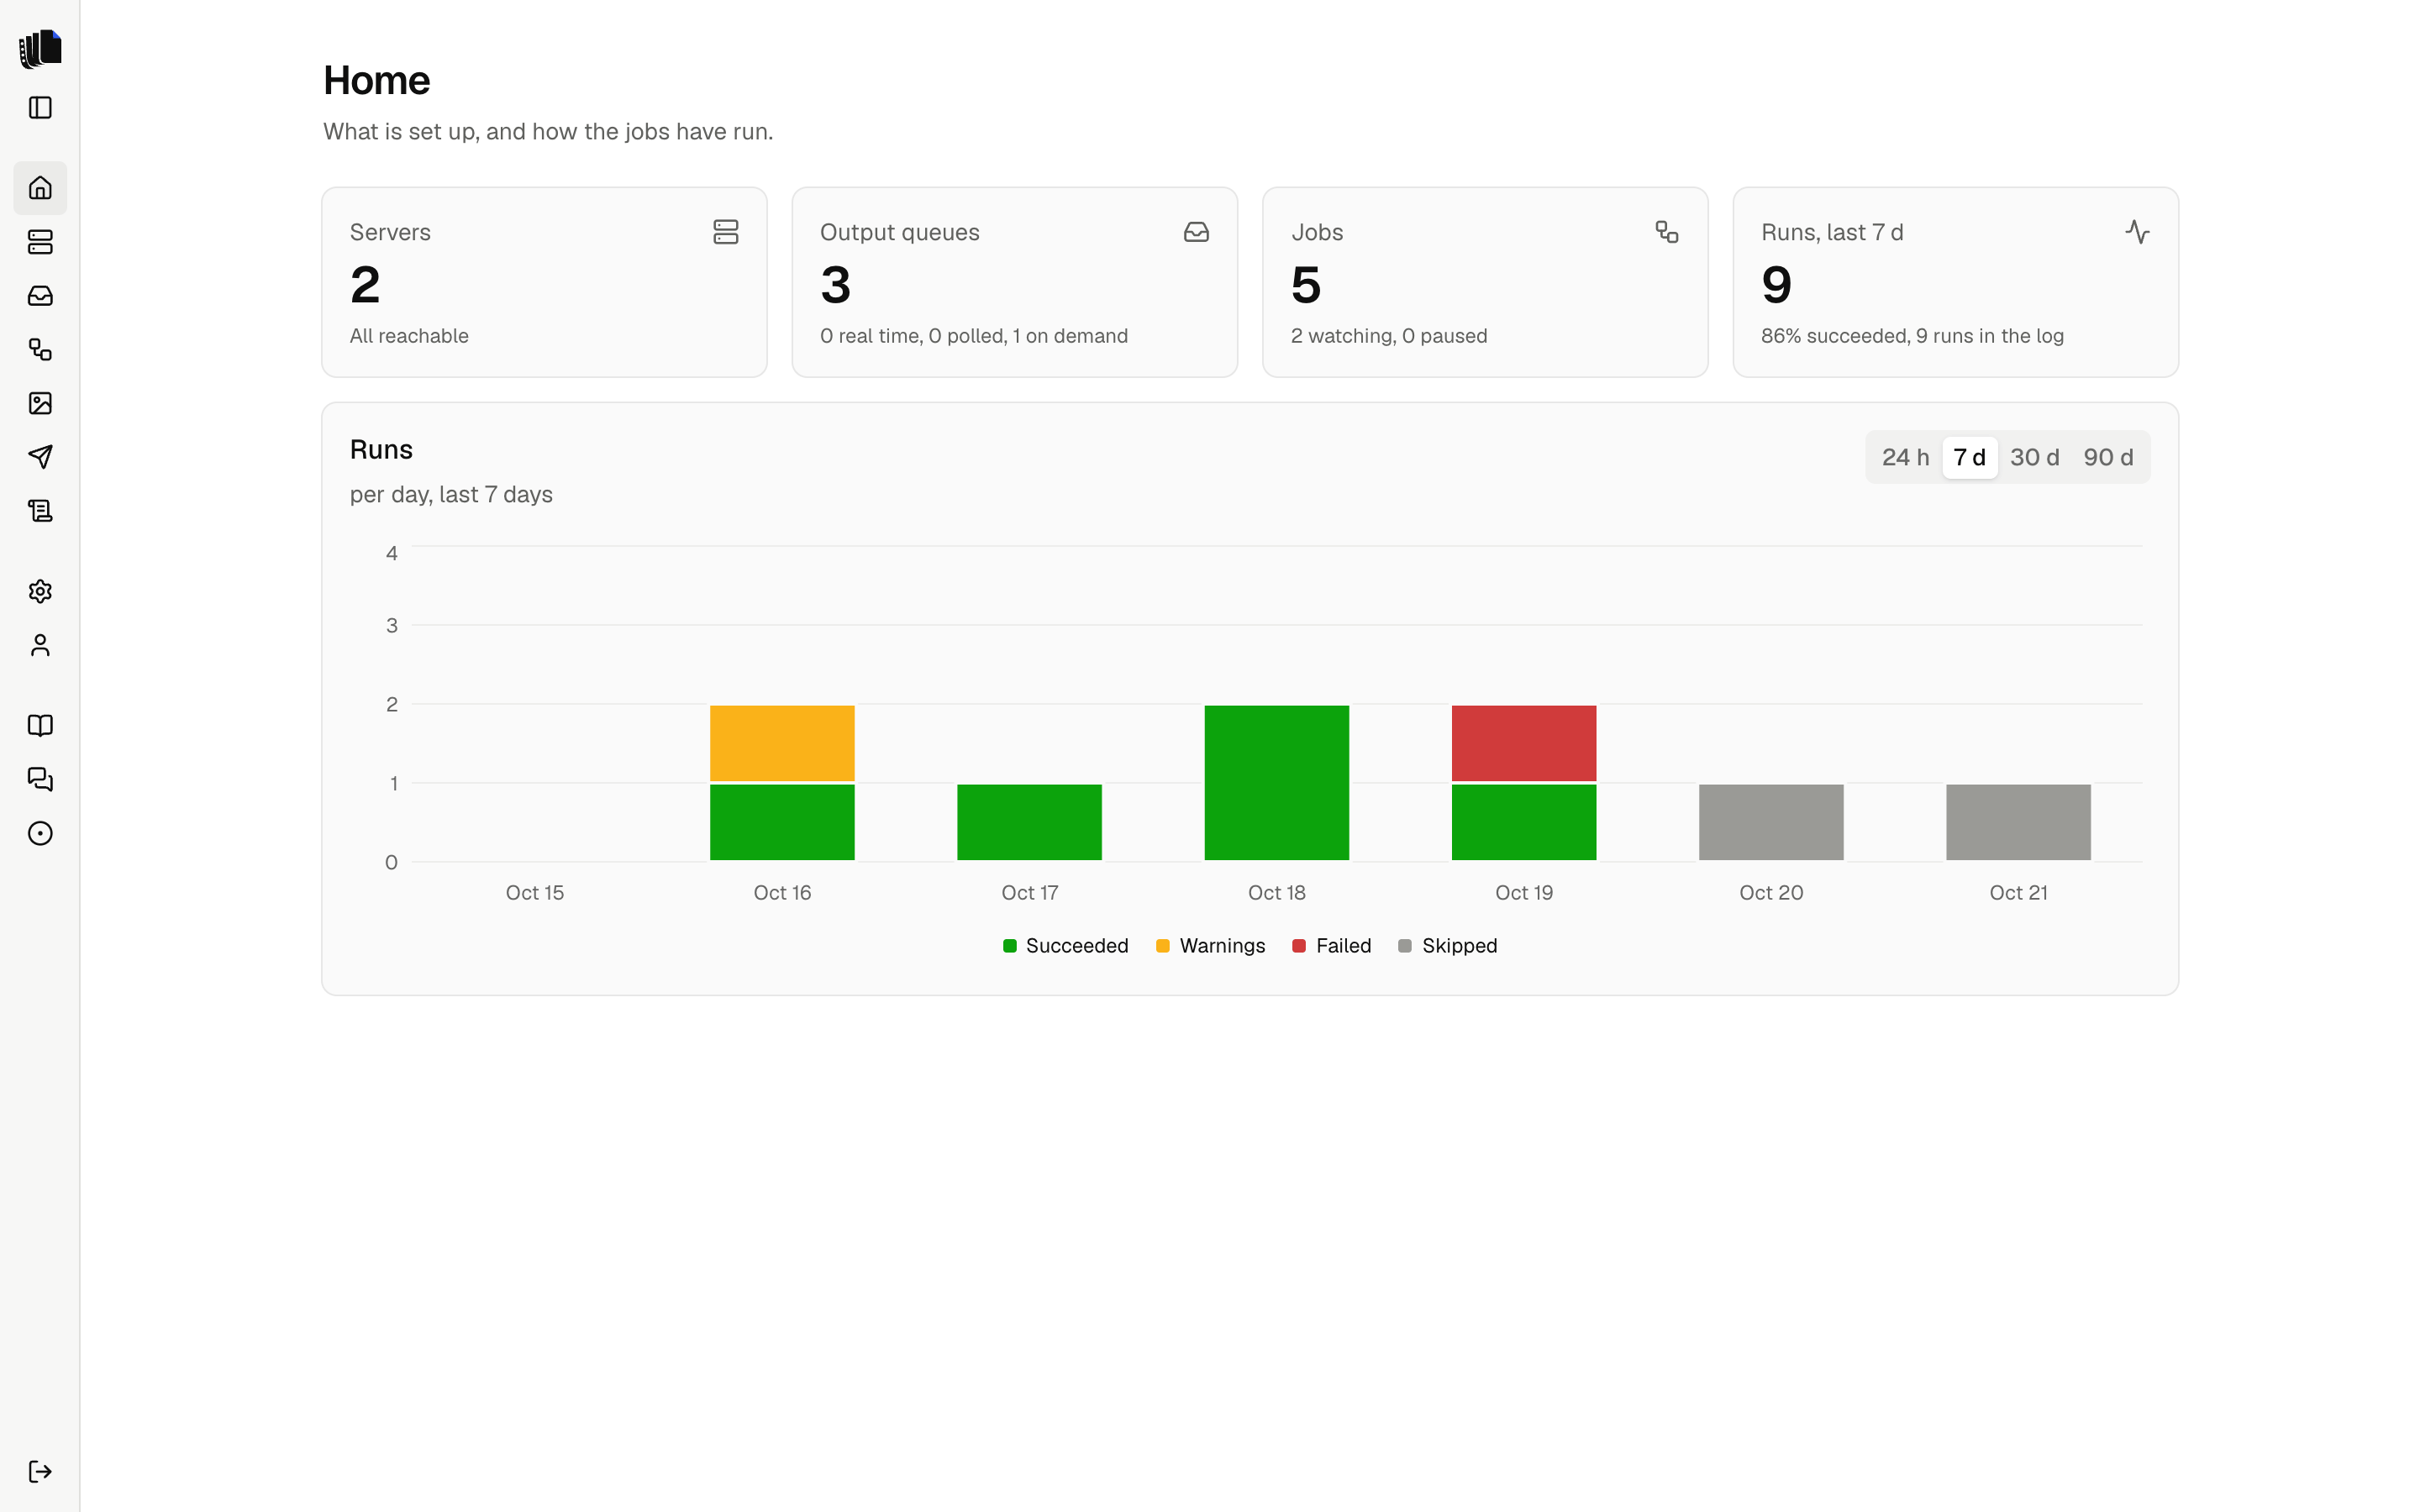Screen dimensions: 2420x1512
Task: Click the "86% succeeded, 9 runs in the log" text
Action: tap(1912, 336)
